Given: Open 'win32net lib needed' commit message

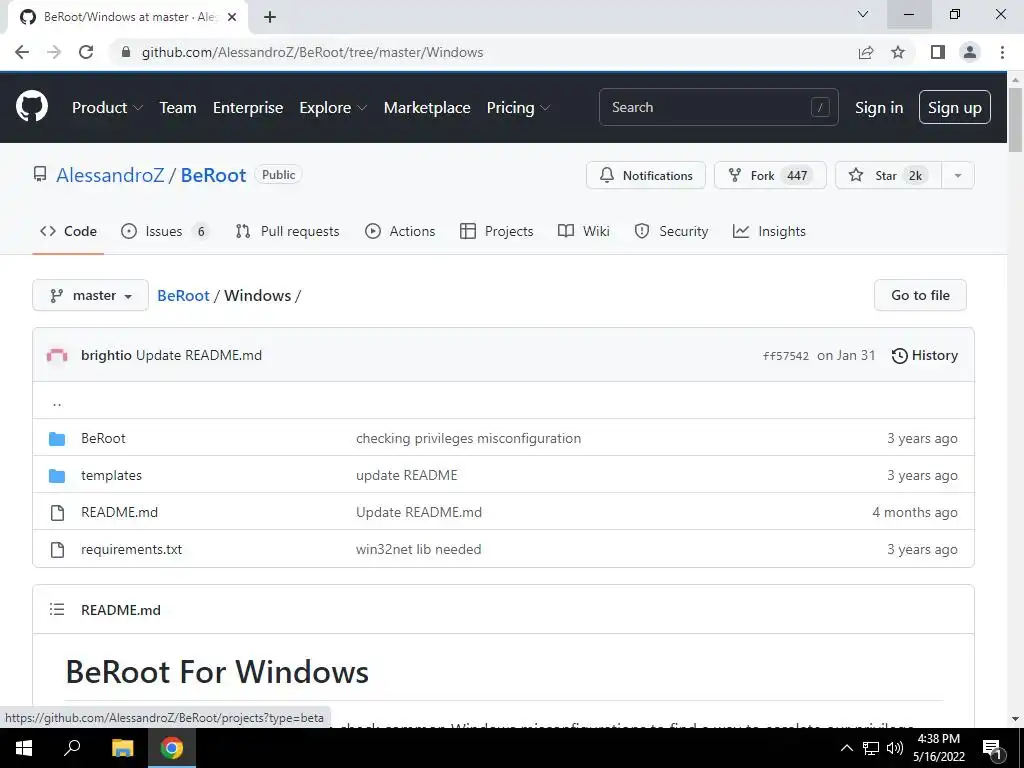Looking at the screenshot, I should click(x=419, y=550).
